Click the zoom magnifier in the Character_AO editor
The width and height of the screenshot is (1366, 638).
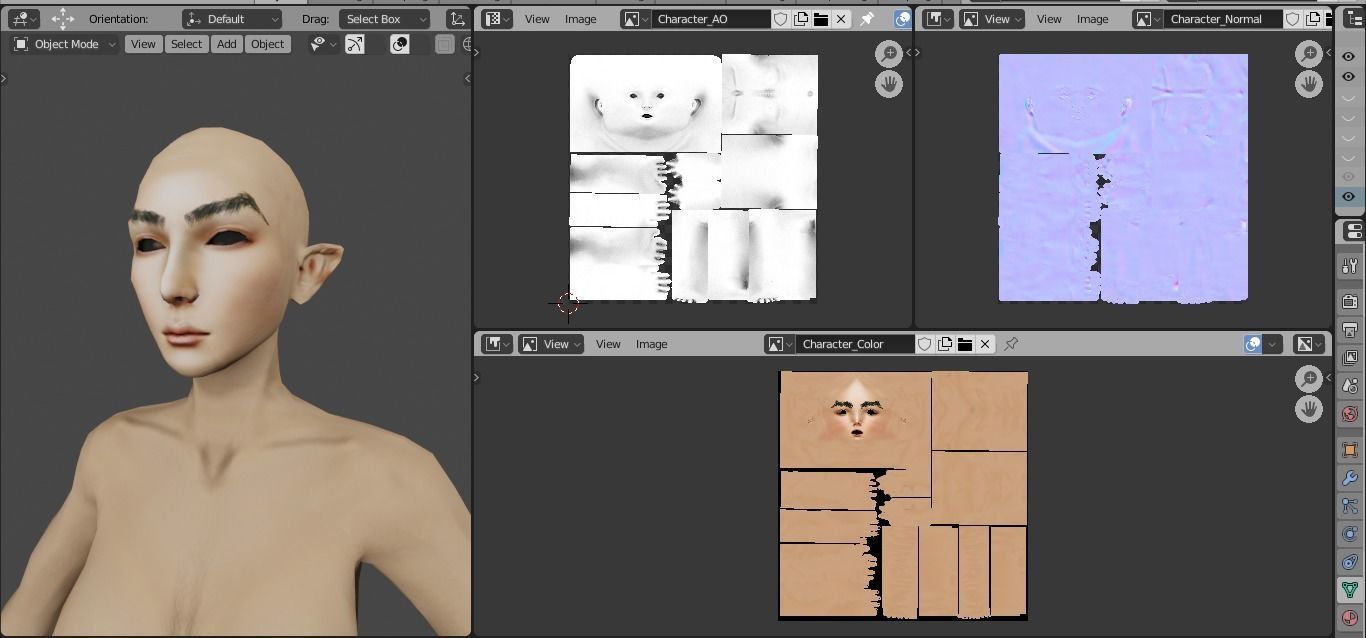pyautogui.click(x=889, y=53)
